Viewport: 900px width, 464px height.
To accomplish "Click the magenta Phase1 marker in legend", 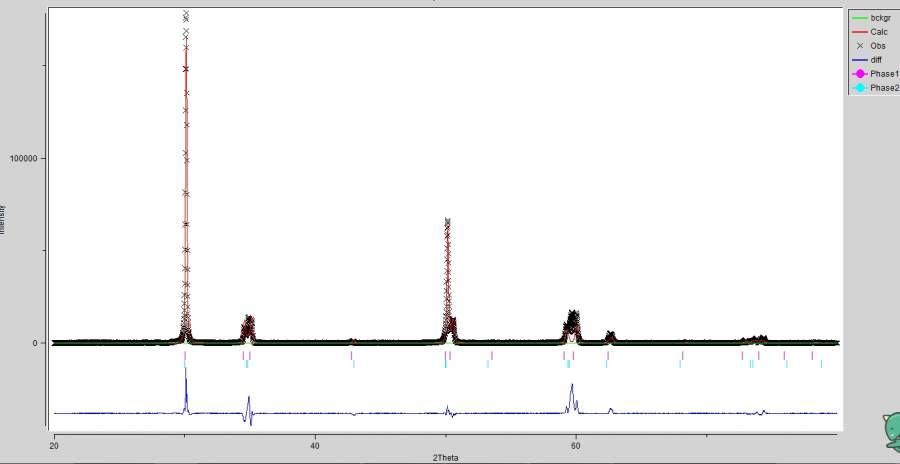I will [x=859, y=74].
